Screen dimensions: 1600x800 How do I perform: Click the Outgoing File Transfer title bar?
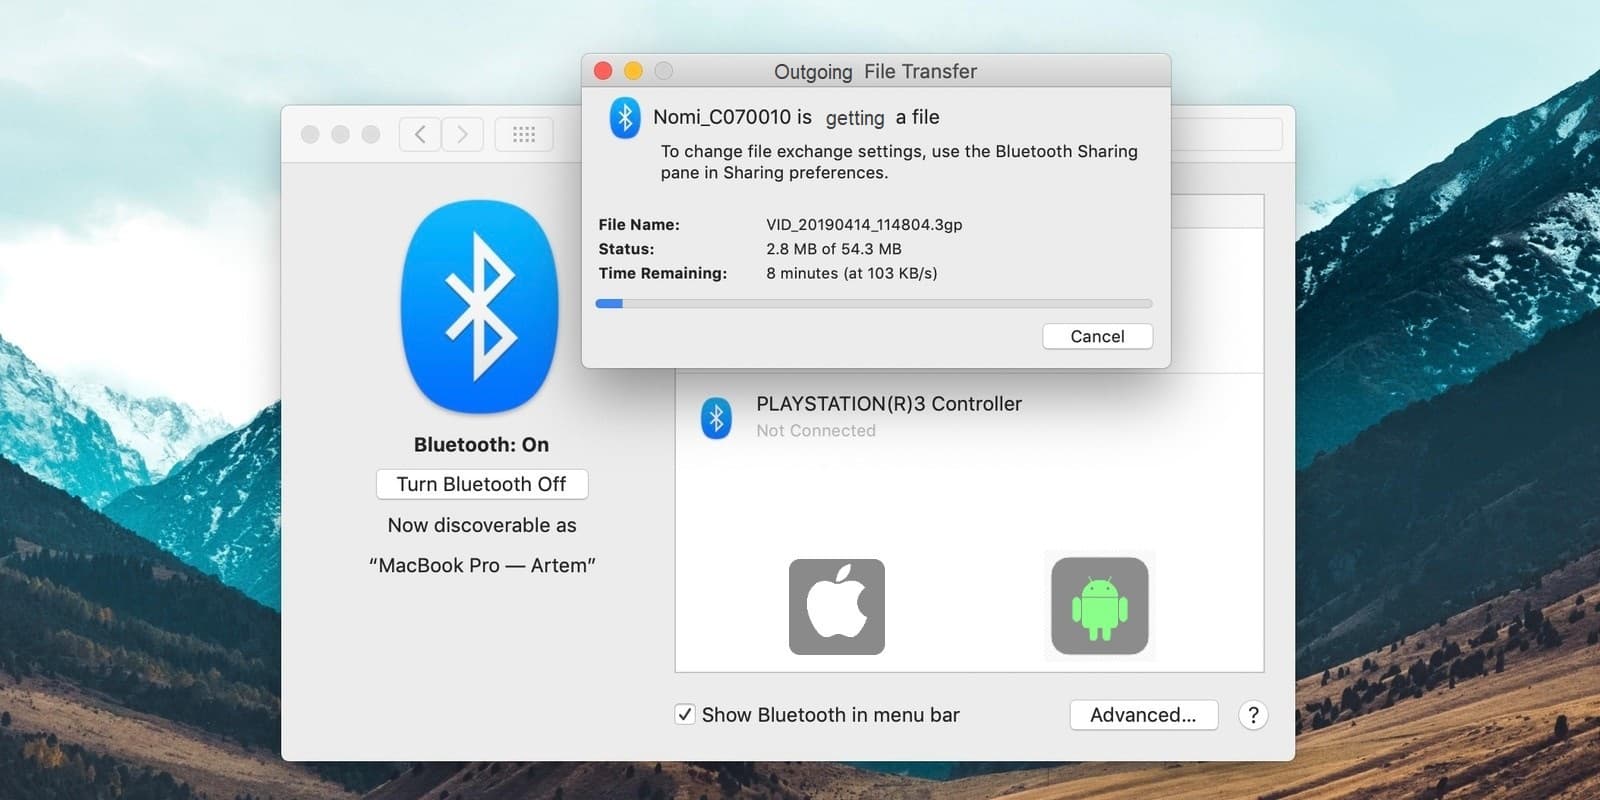click(x=875, y=71)
